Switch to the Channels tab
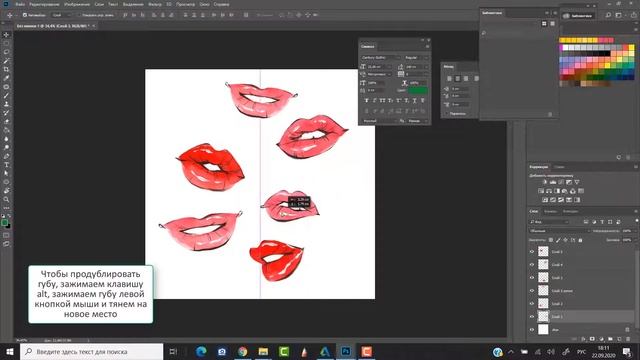 [550, 211]
